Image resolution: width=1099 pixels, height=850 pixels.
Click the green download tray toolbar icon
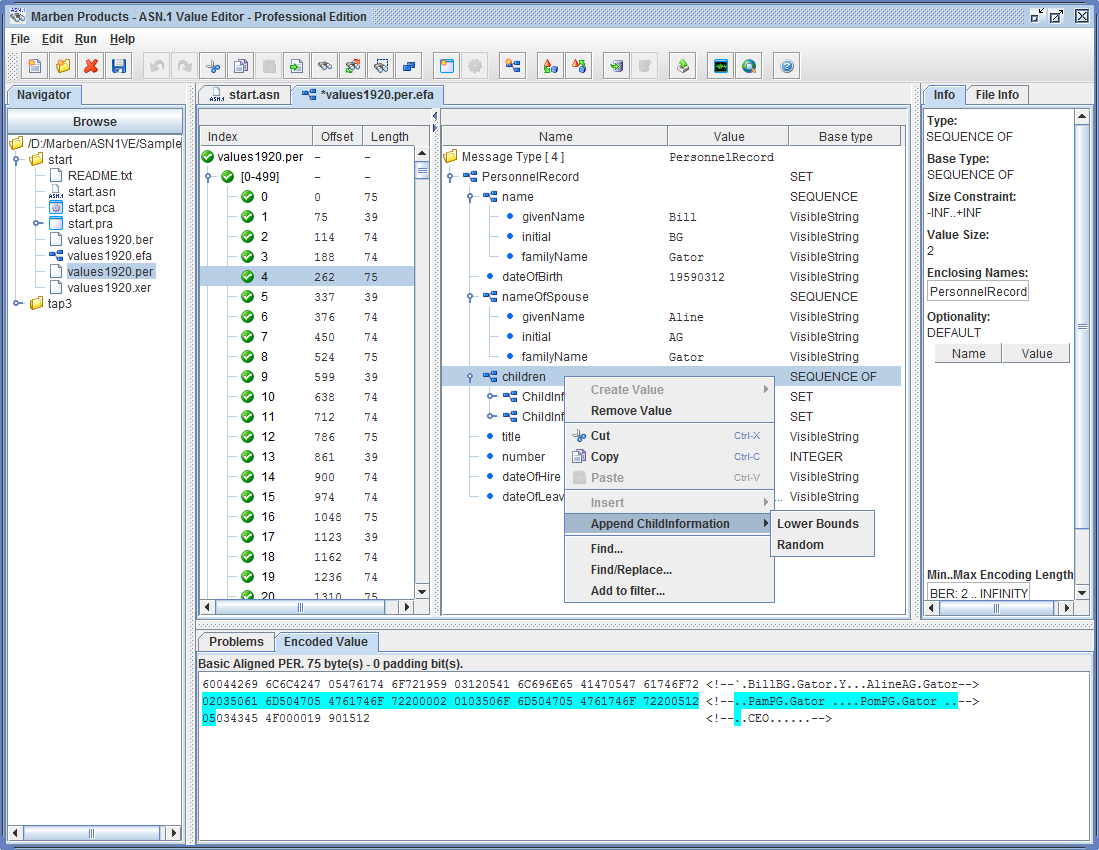click(683, 66)
